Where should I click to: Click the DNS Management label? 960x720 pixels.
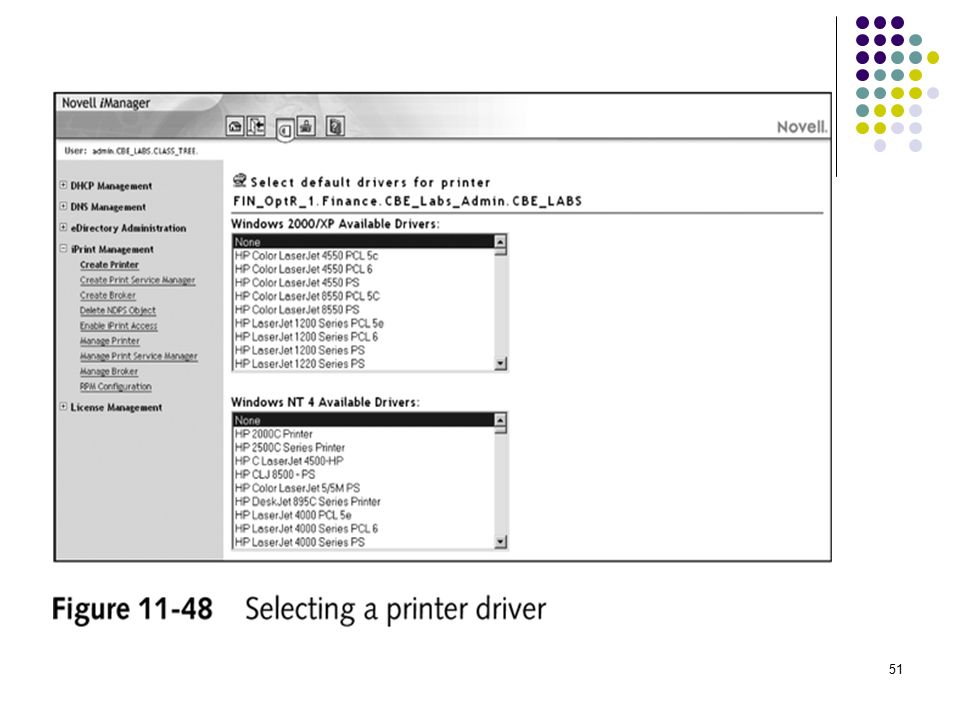point(108,207)
